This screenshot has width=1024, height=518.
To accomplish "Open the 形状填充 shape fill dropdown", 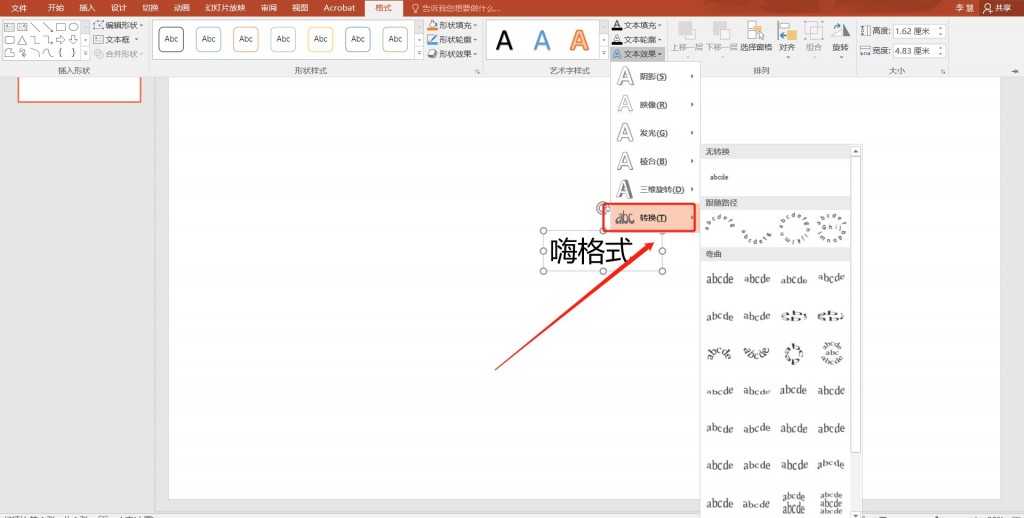I will (x=452, y=25).
